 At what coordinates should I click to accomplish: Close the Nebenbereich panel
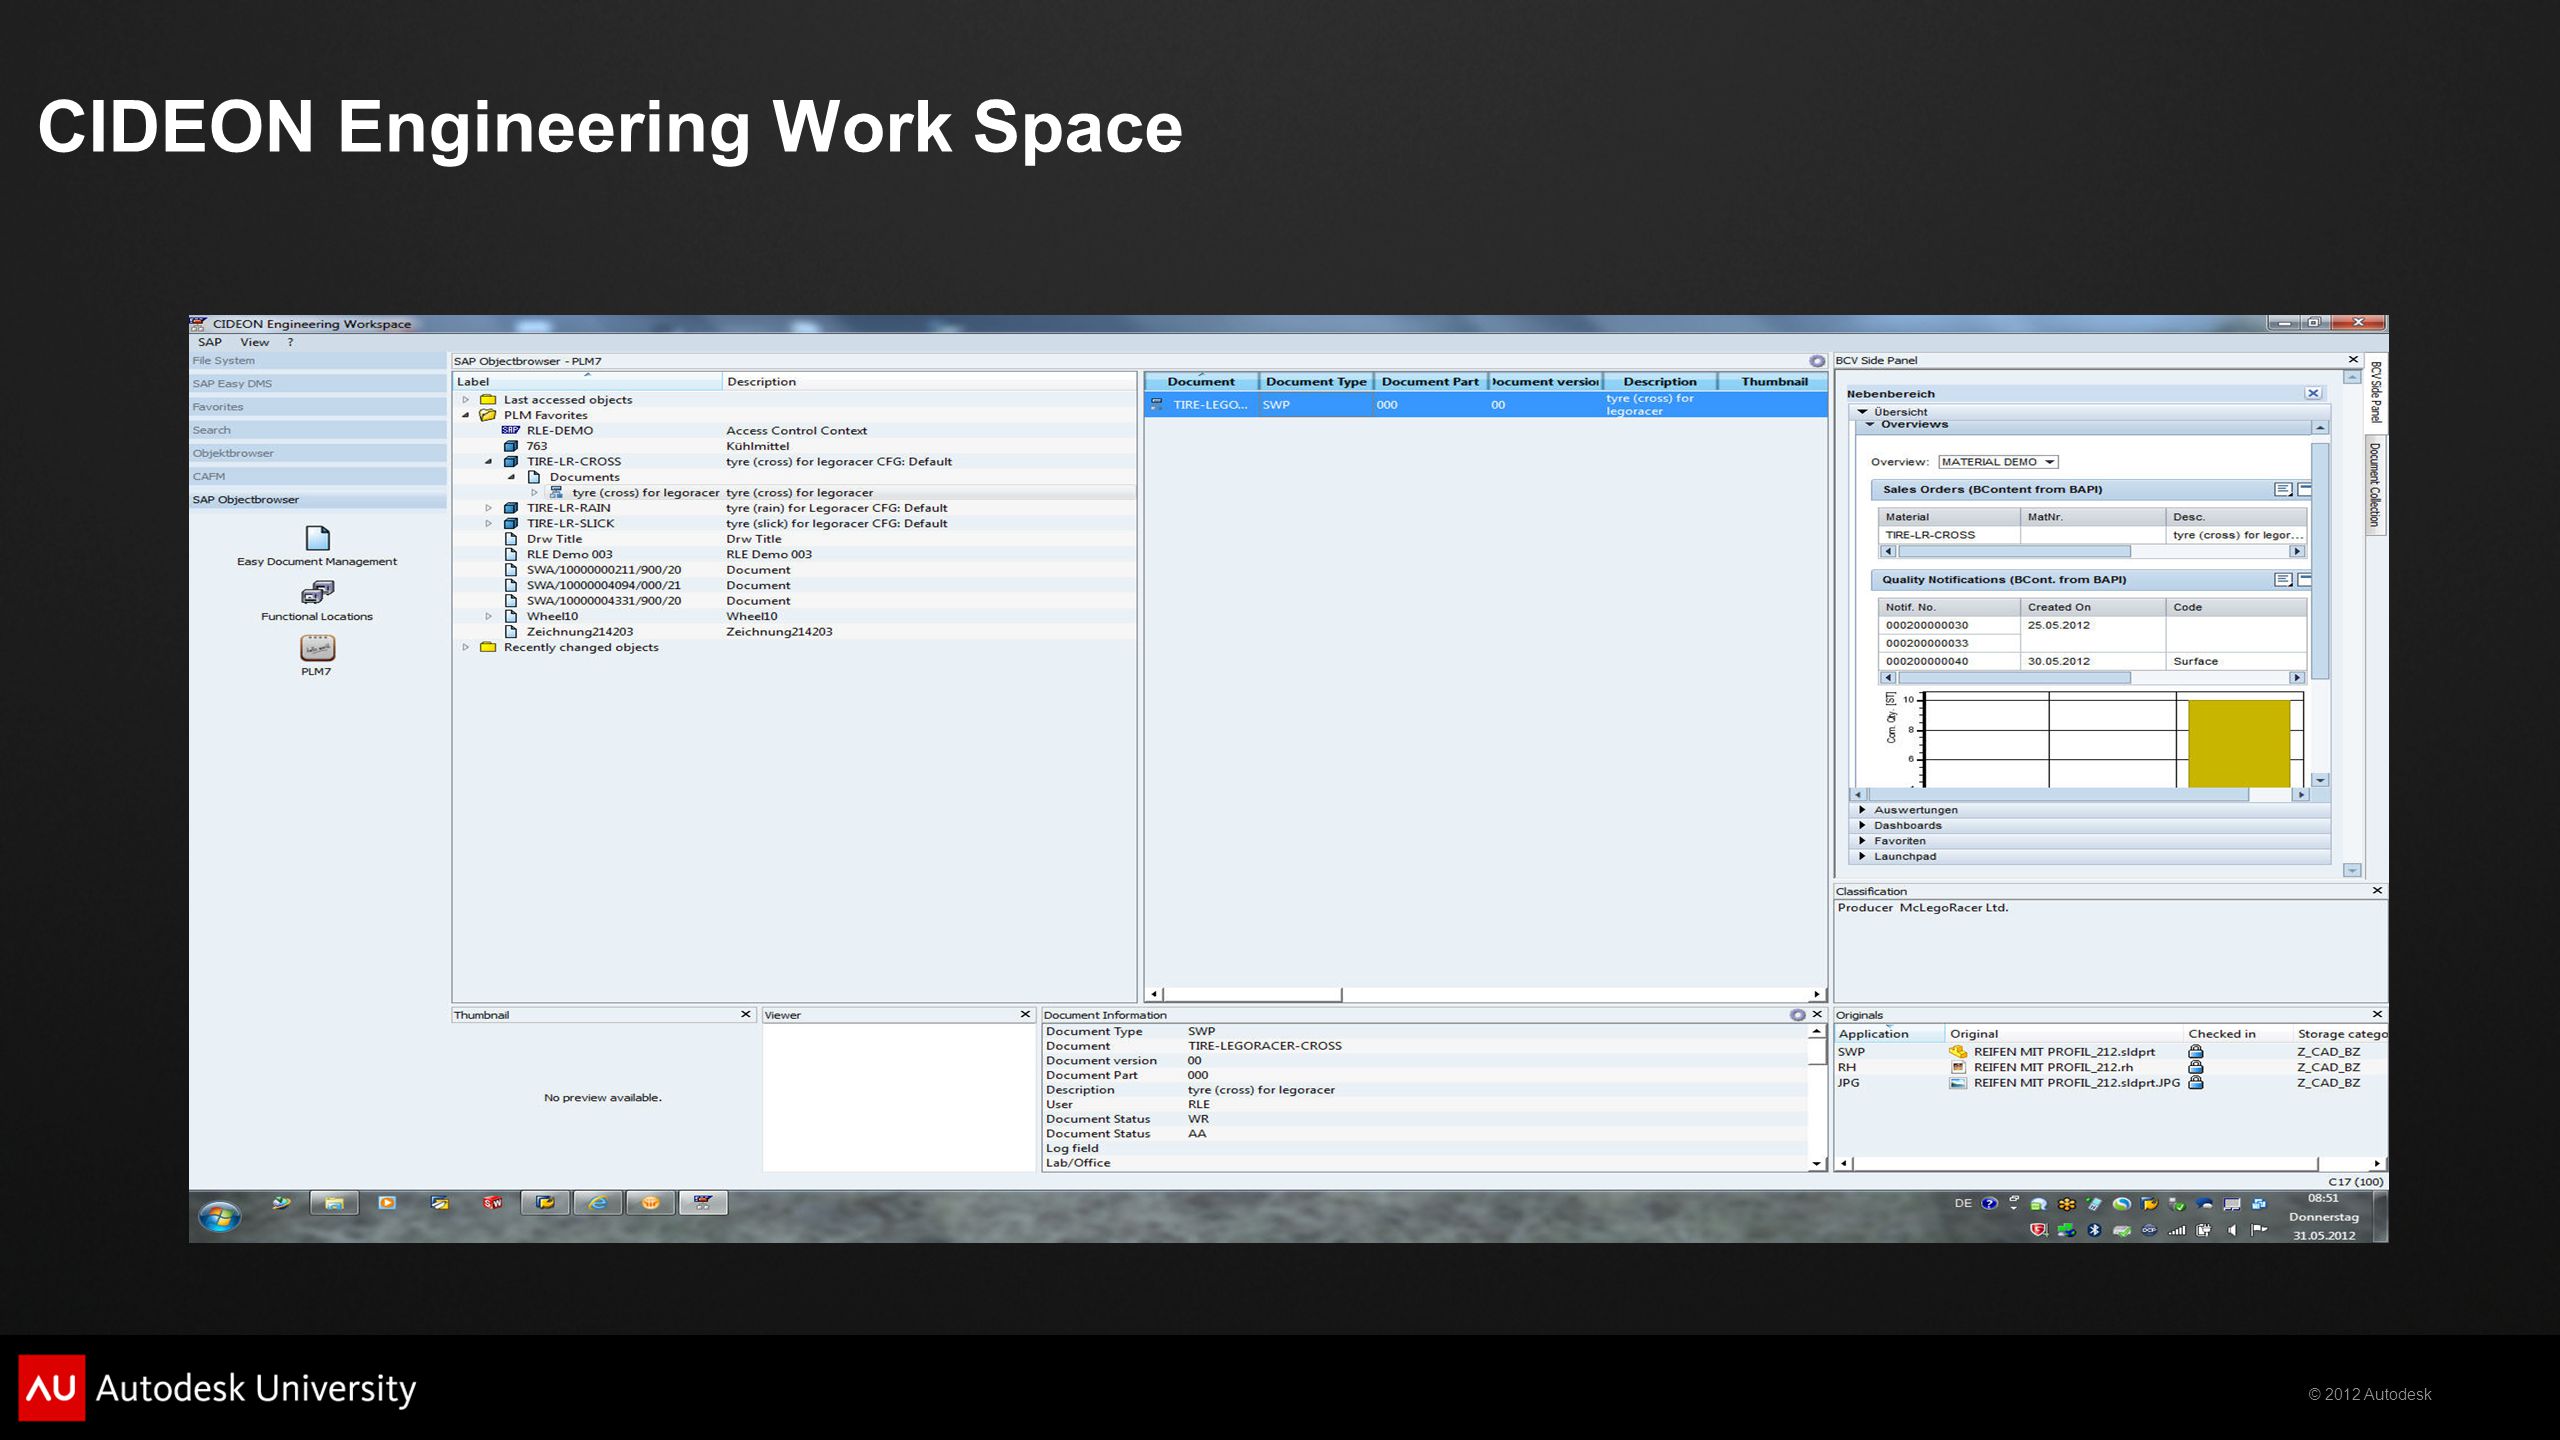pos(2313,394)
